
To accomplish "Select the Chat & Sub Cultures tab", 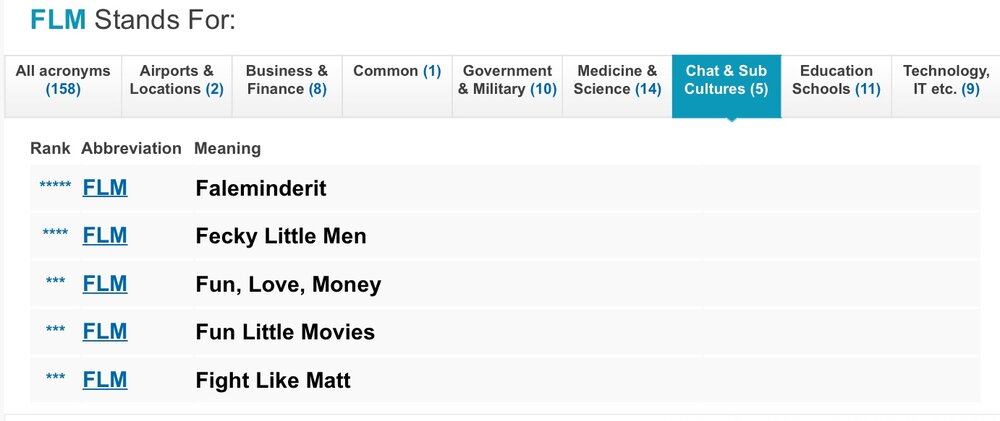I will pos(726,86).
